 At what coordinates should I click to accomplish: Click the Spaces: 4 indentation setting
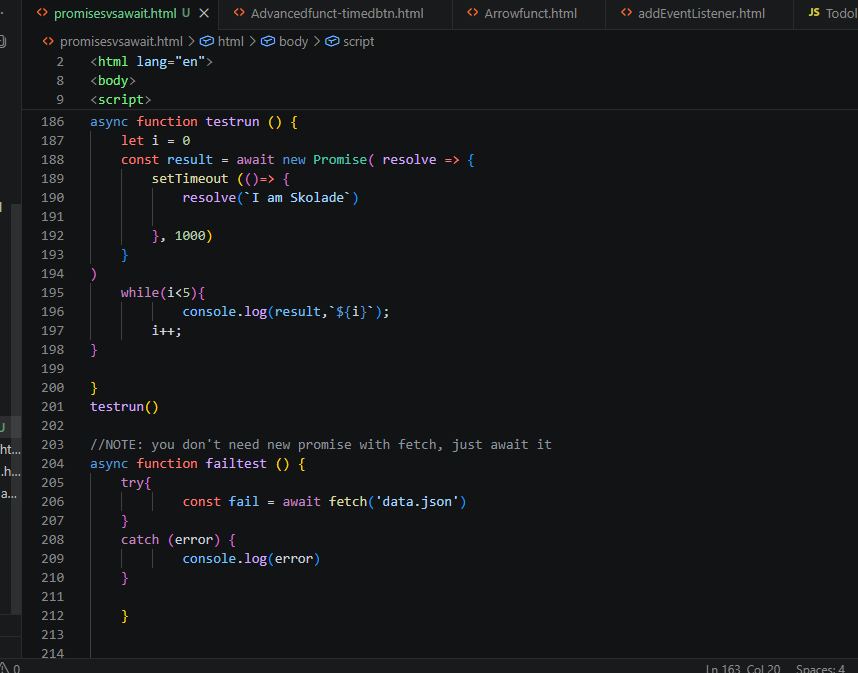(820, 668)
